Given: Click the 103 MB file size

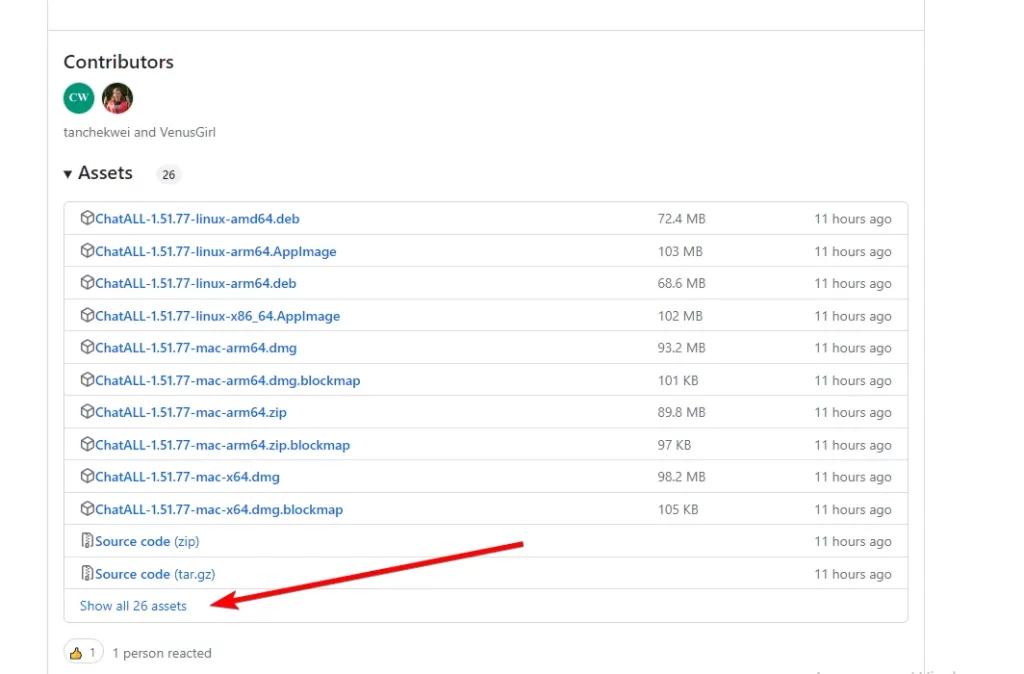Looking at the screenshot, I should 680,251.
